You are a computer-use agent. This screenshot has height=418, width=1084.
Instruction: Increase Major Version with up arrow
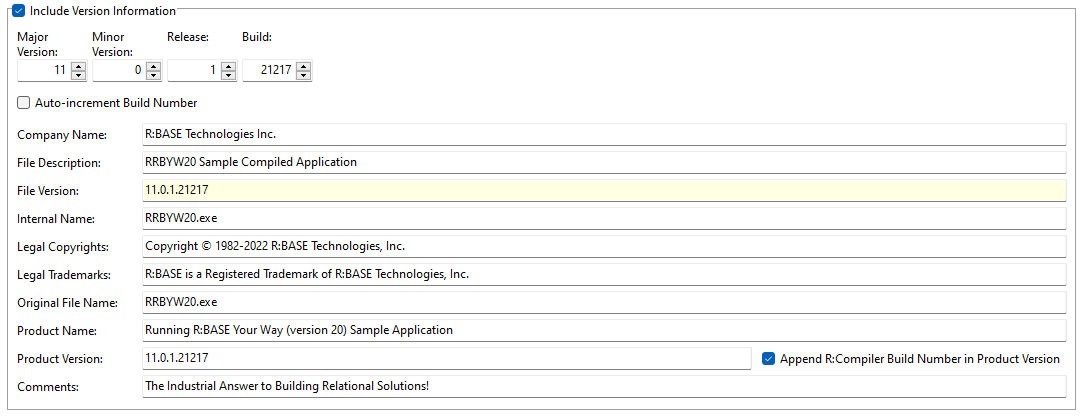pyautogui.click(x=78, y=66)
